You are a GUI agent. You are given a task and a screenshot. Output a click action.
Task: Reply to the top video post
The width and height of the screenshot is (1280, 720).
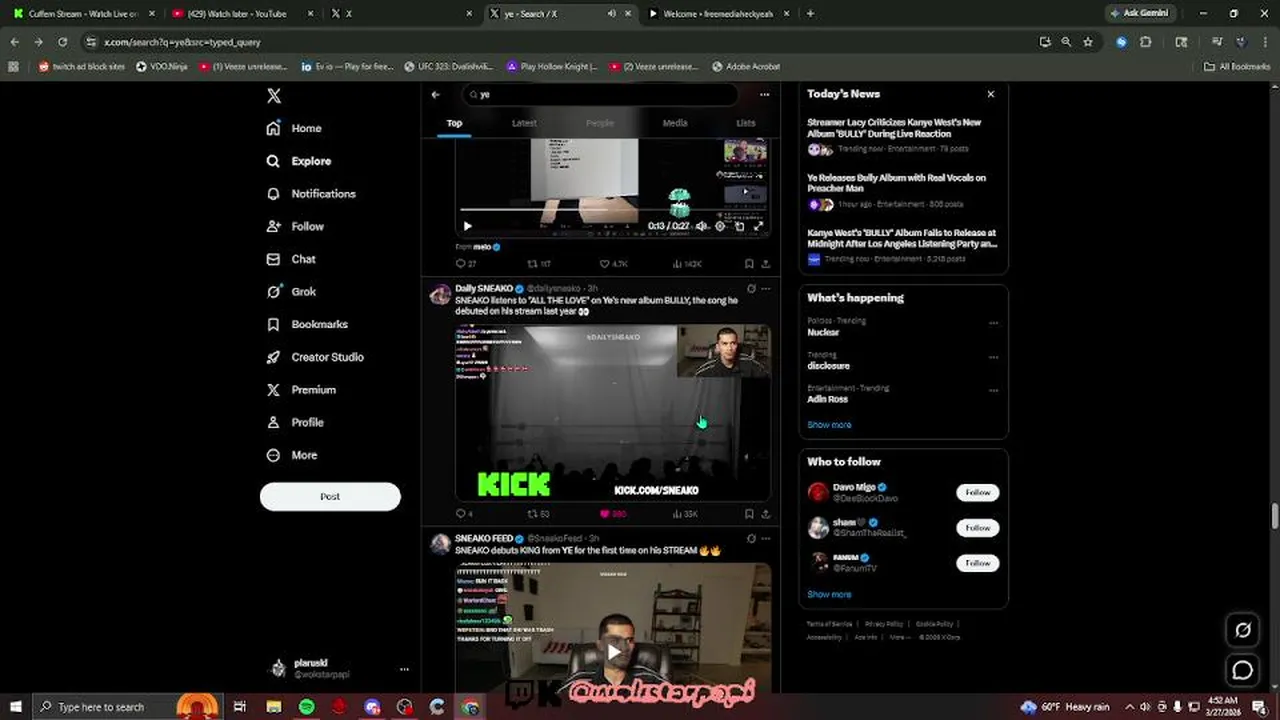[x=465, y=264]
